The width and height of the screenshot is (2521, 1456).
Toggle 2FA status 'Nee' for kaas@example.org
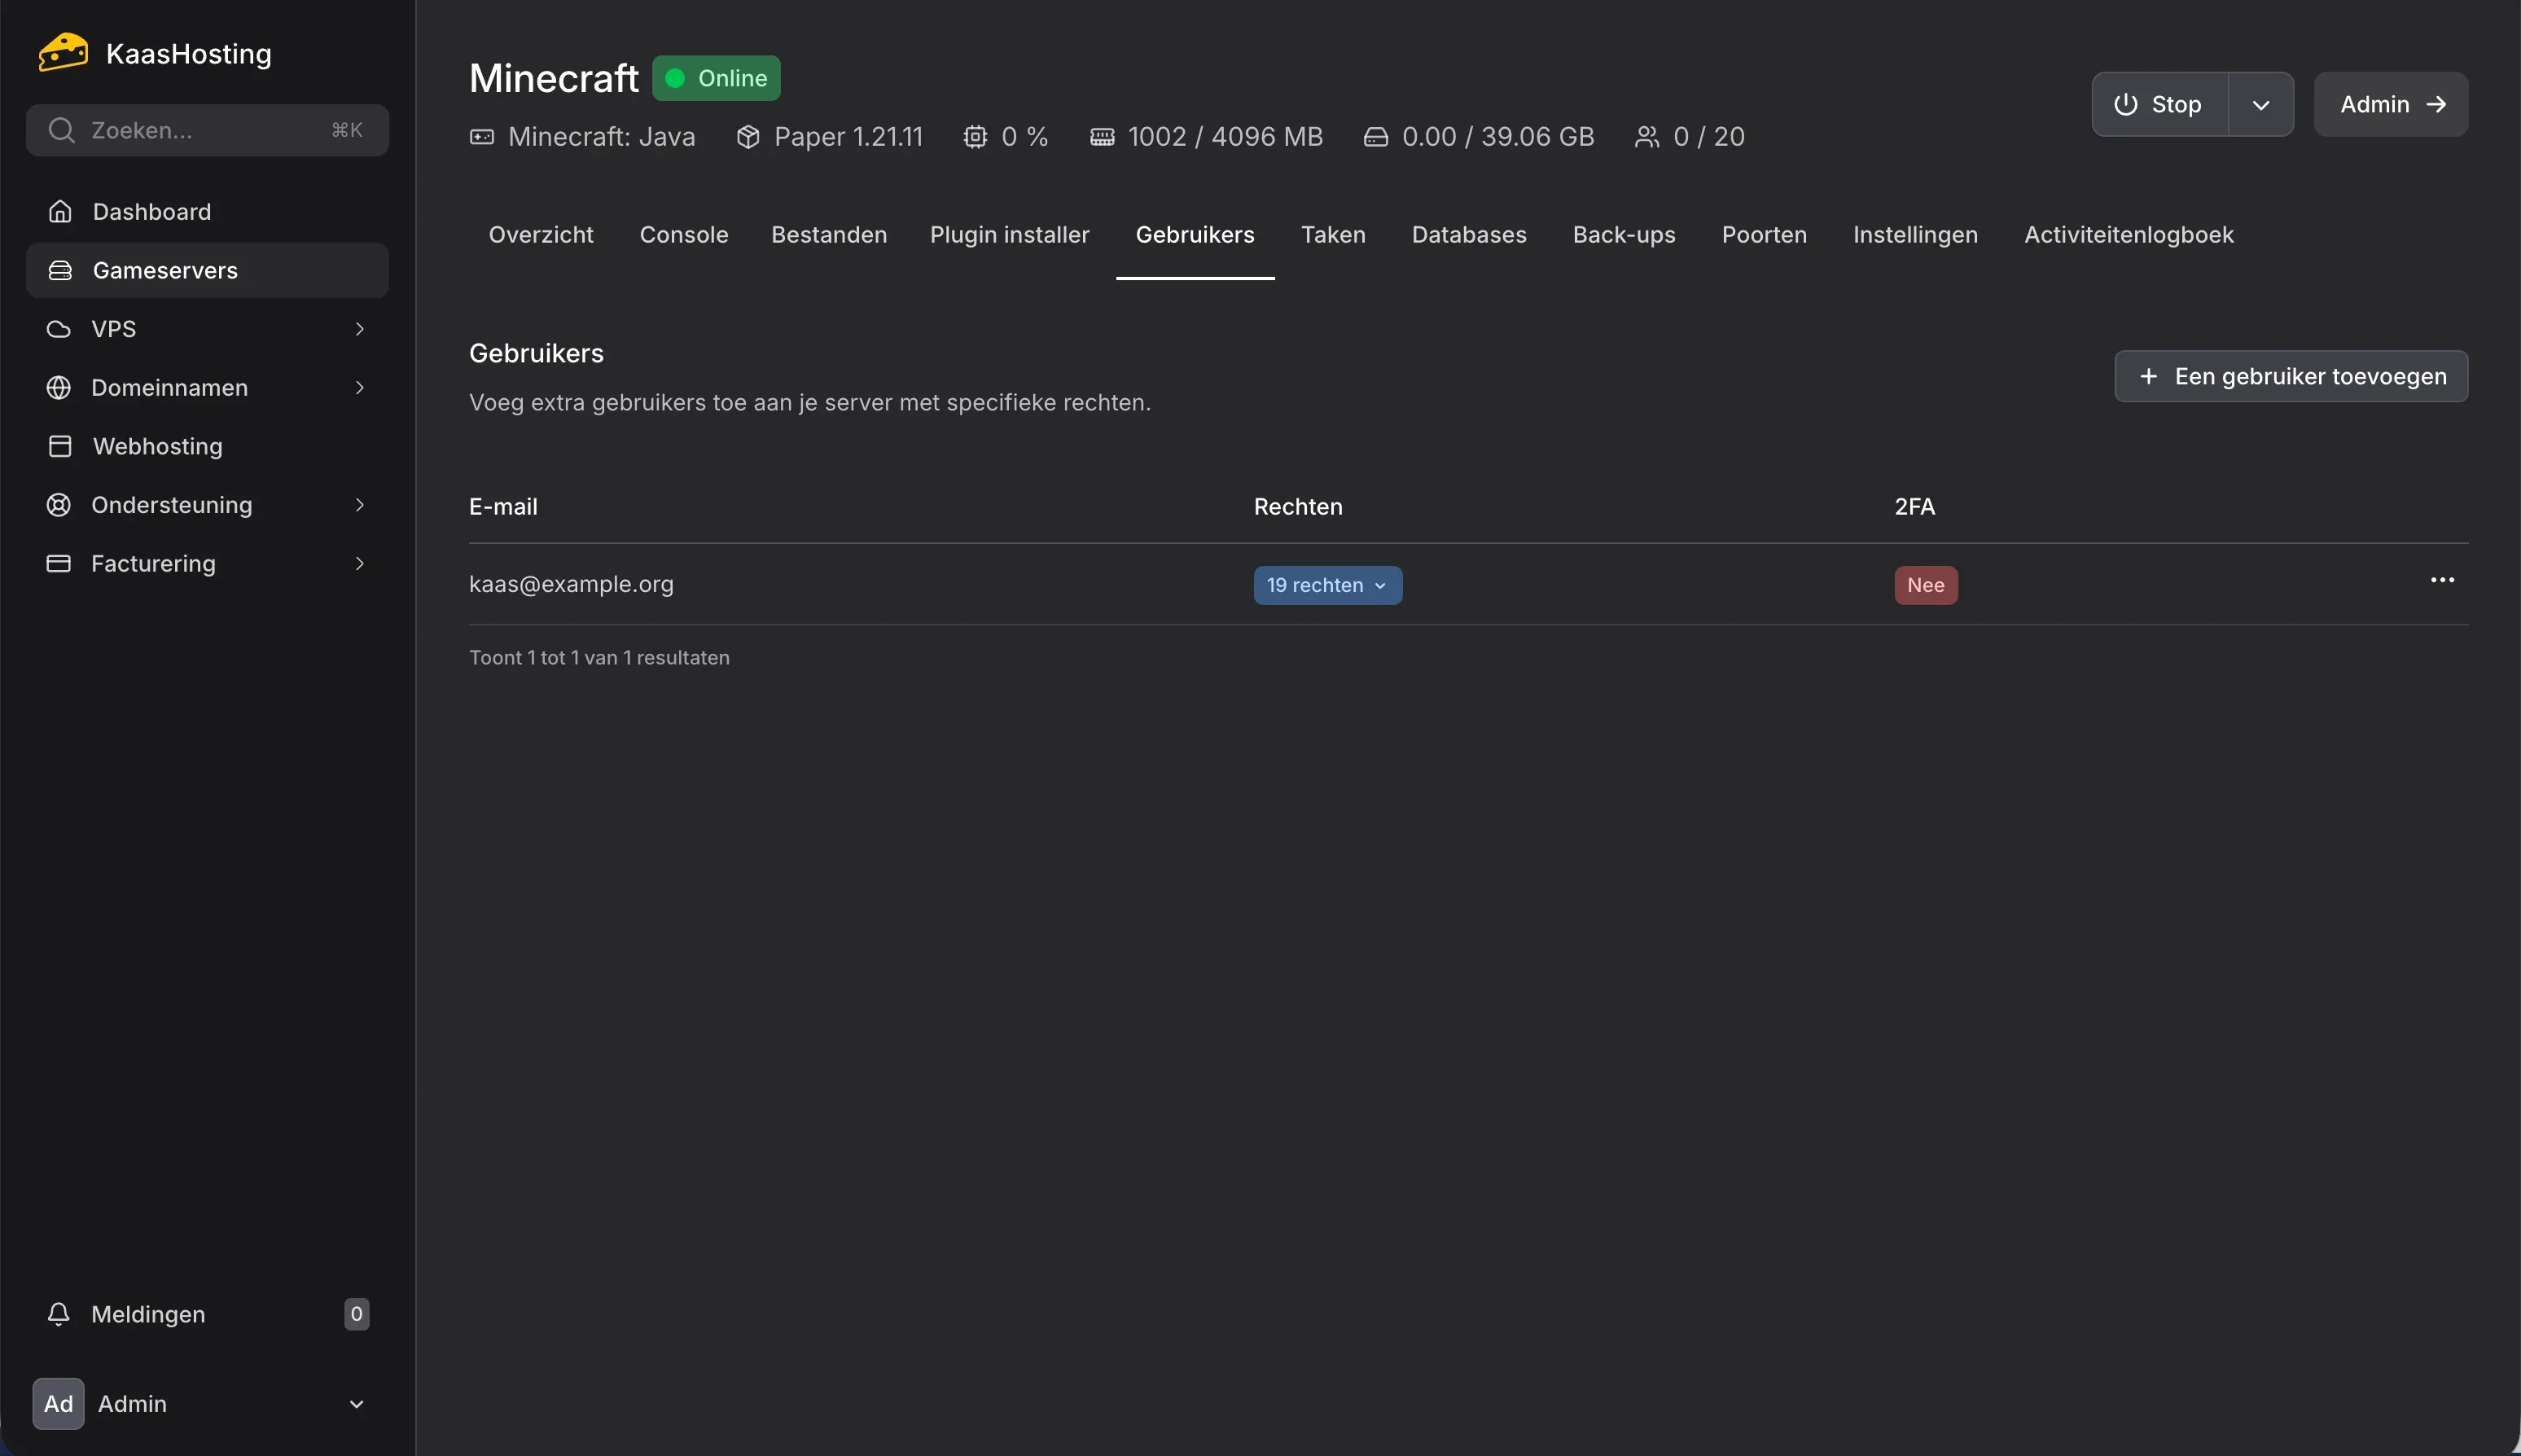pyautogui.click(x=1923, y=584)
